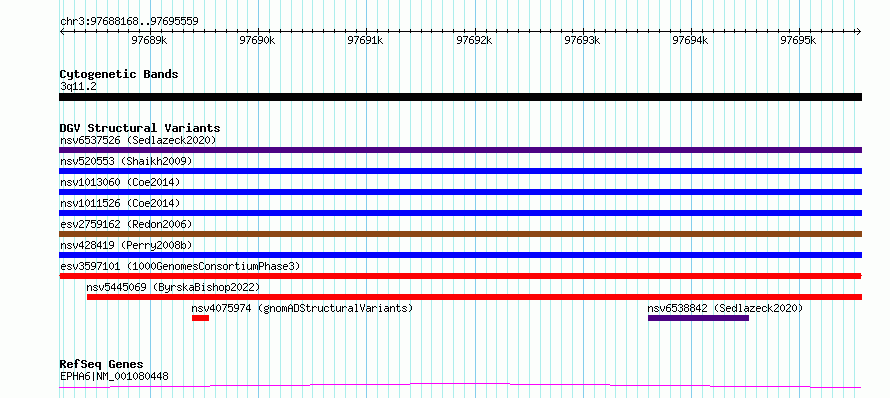This screenshot has height=398, width=890.
Task: Select nsv6538842 (Sedlazeck2020) label
Action: pos(725,308)
